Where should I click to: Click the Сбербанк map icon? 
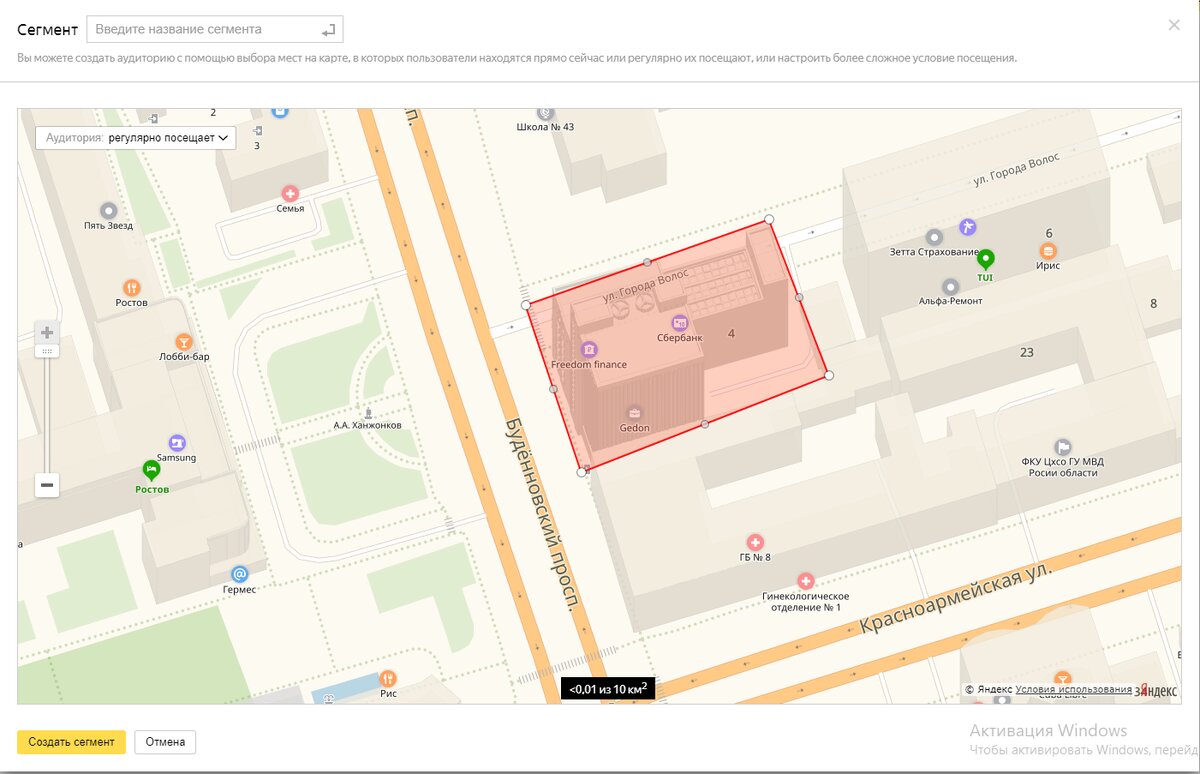coord(680,322)
